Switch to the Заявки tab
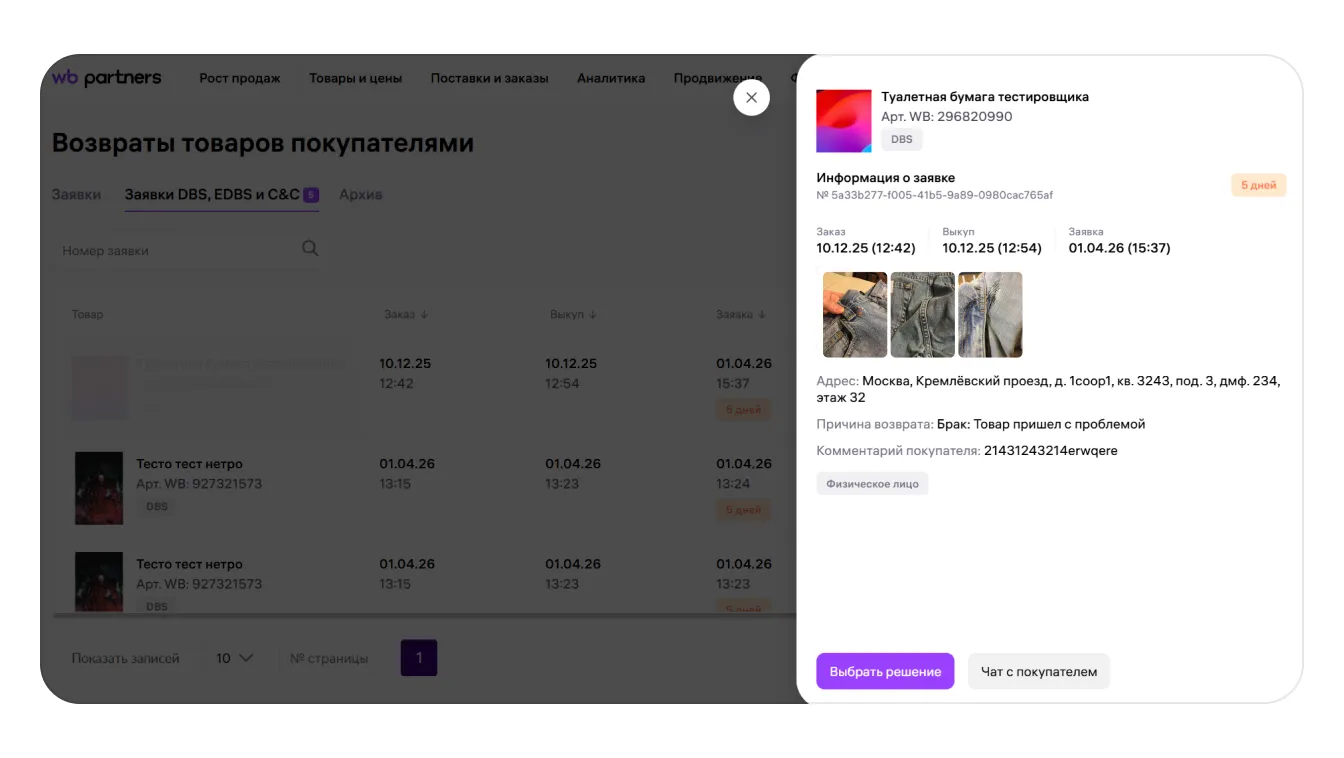1344x758 pixels. pyautogui.click(x=76, y=194)
